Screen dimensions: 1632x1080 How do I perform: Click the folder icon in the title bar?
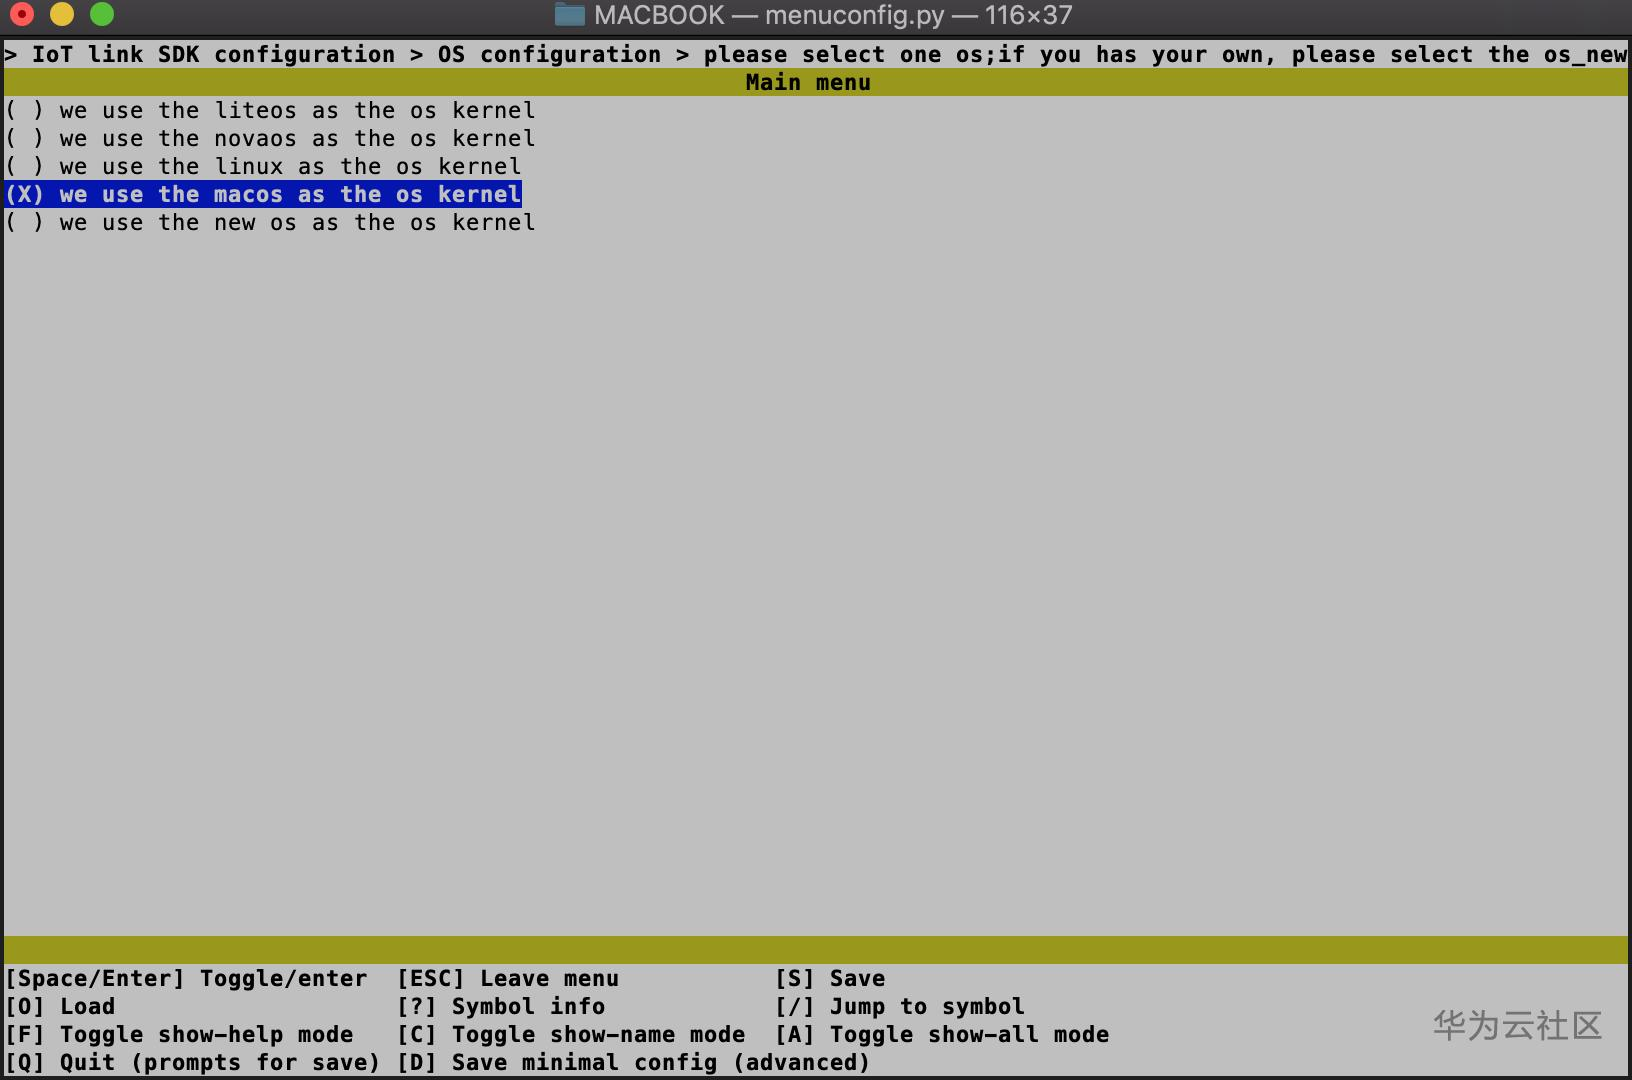570,15
